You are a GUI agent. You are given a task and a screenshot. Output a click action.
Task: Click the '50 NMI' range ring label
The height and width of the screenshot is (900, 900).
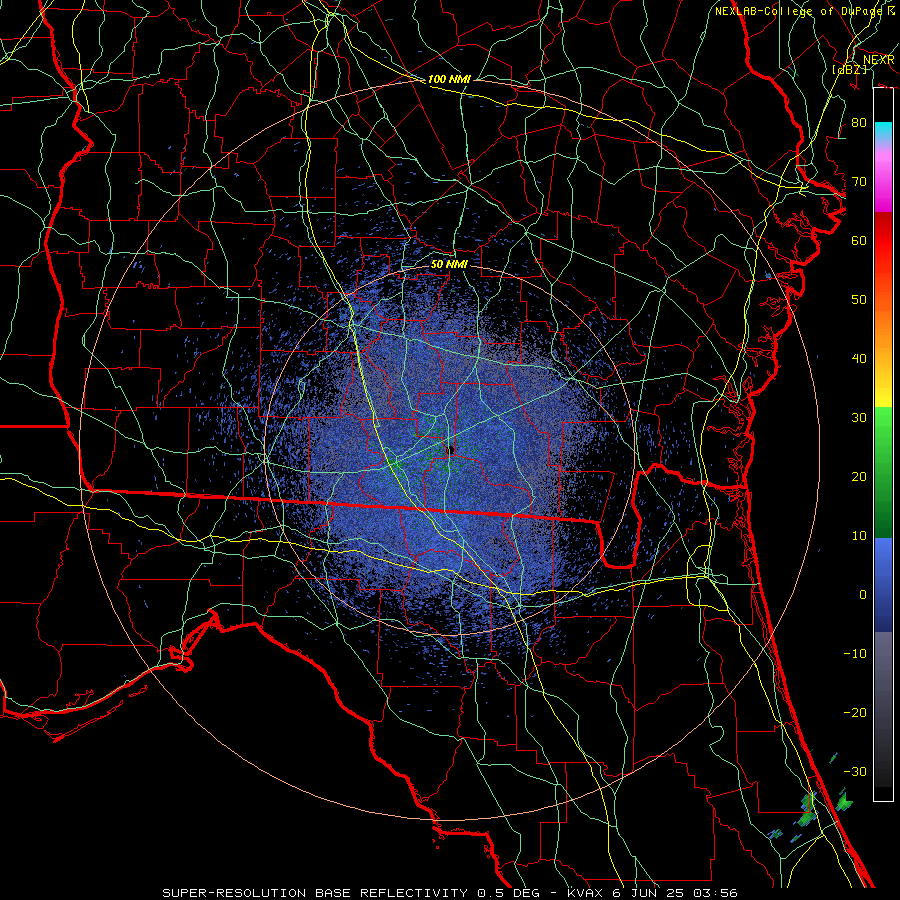click(x=449, y=265)
